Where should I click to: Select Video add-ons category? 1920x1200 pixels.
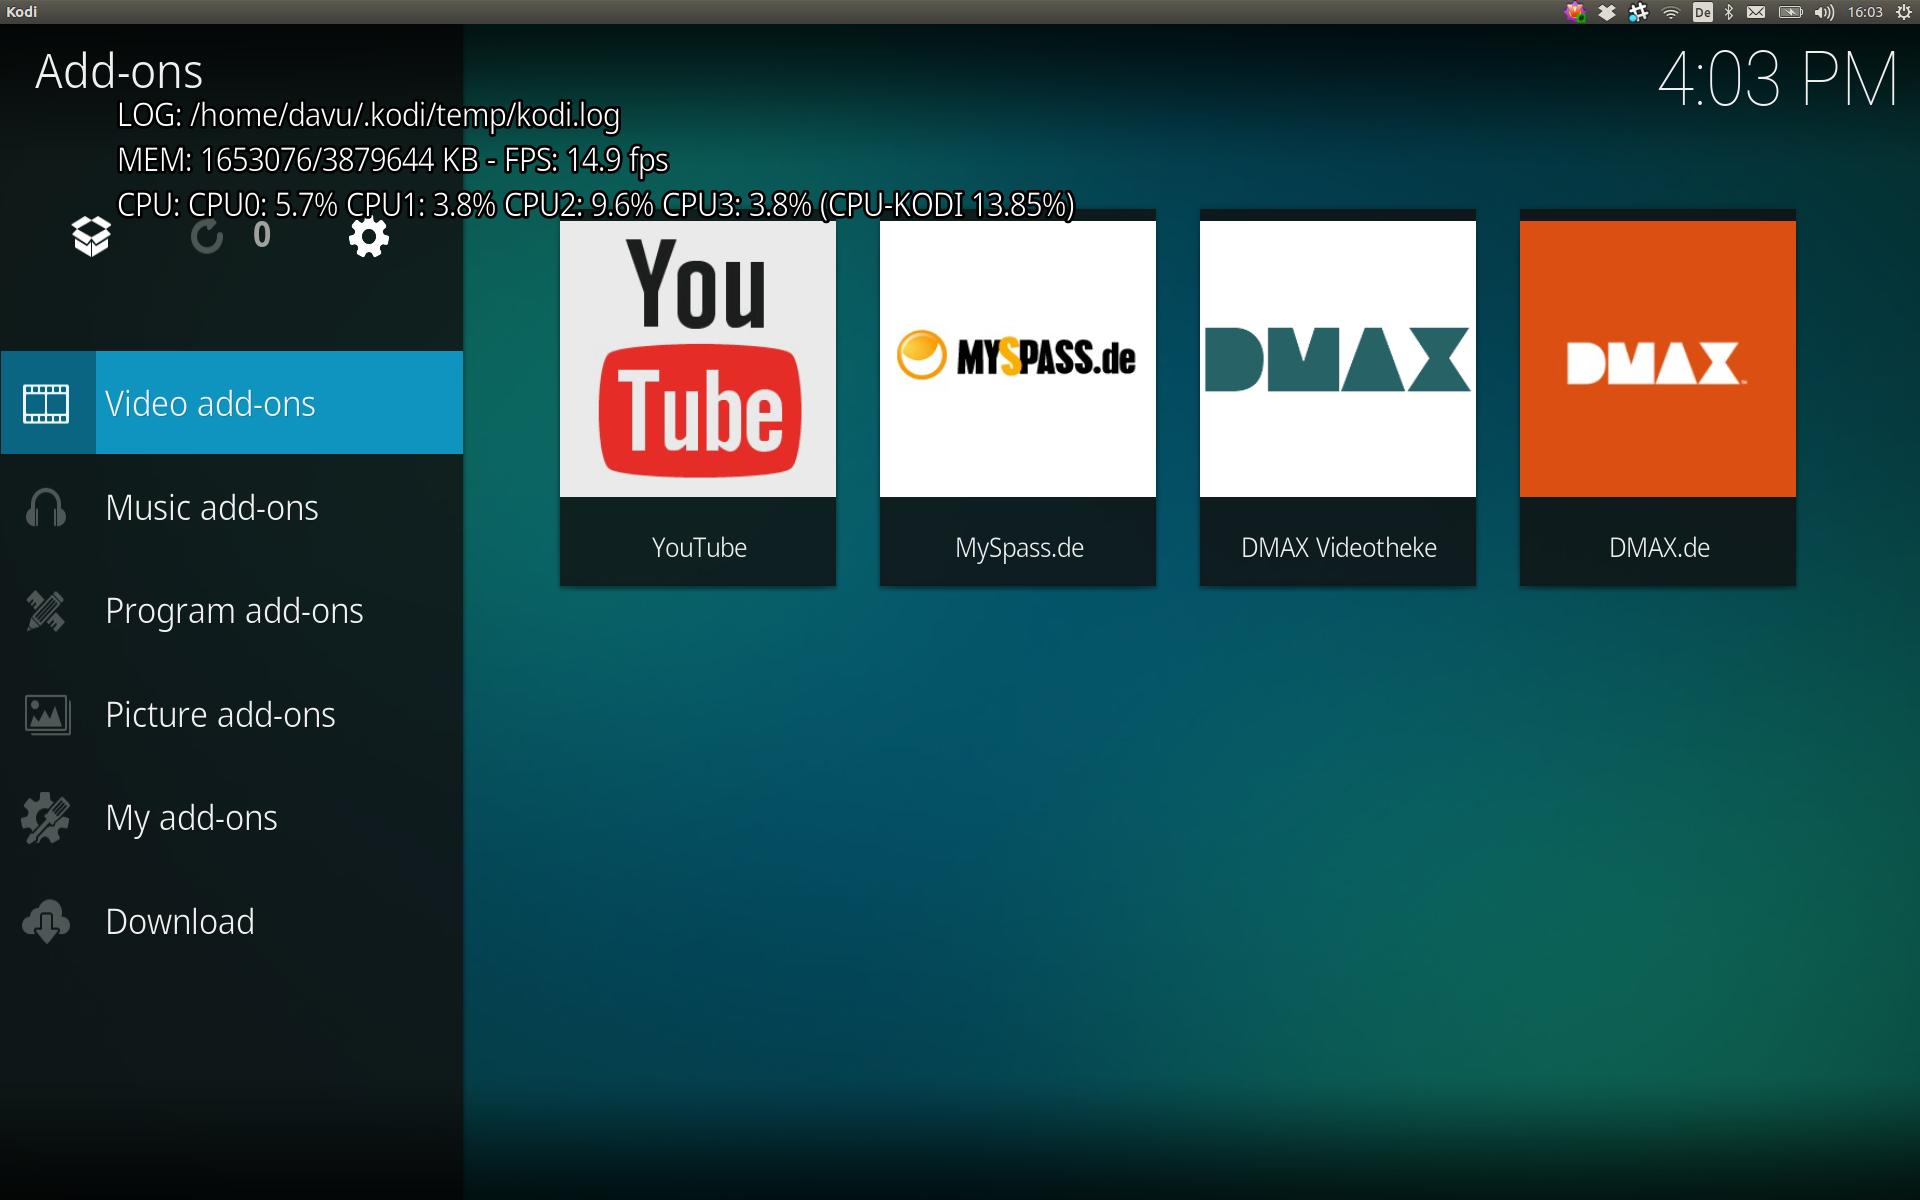(x=232, y=403)
